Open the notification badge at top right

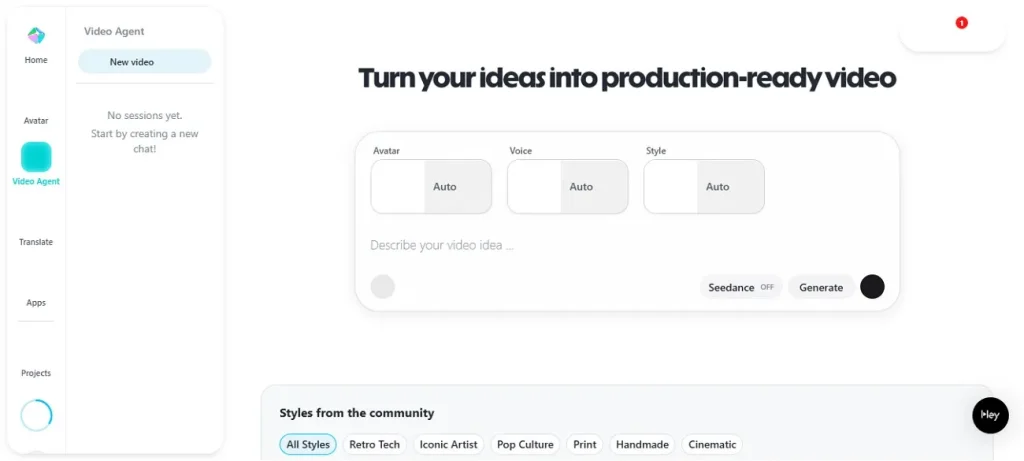961,23
